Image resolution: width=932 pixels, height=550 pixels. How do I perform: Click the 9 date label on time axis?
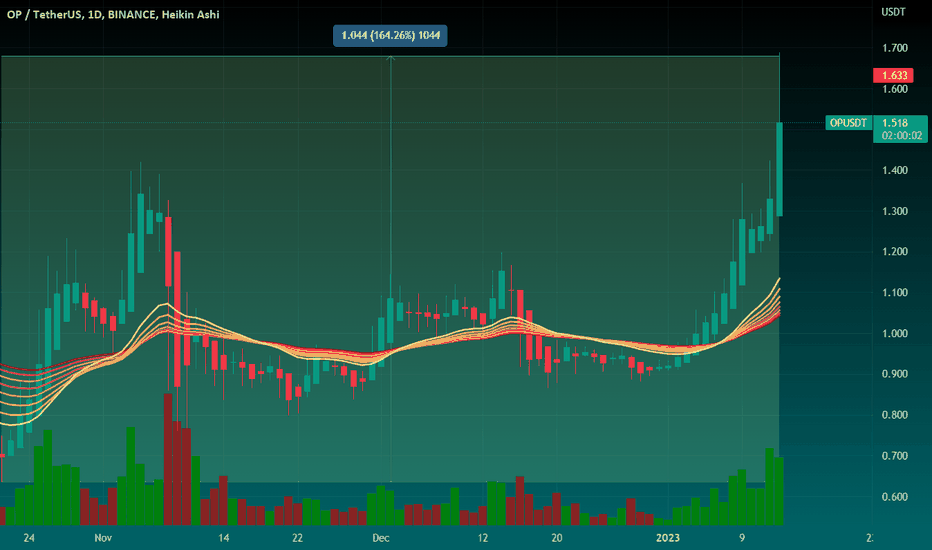[x=742, y=538]
